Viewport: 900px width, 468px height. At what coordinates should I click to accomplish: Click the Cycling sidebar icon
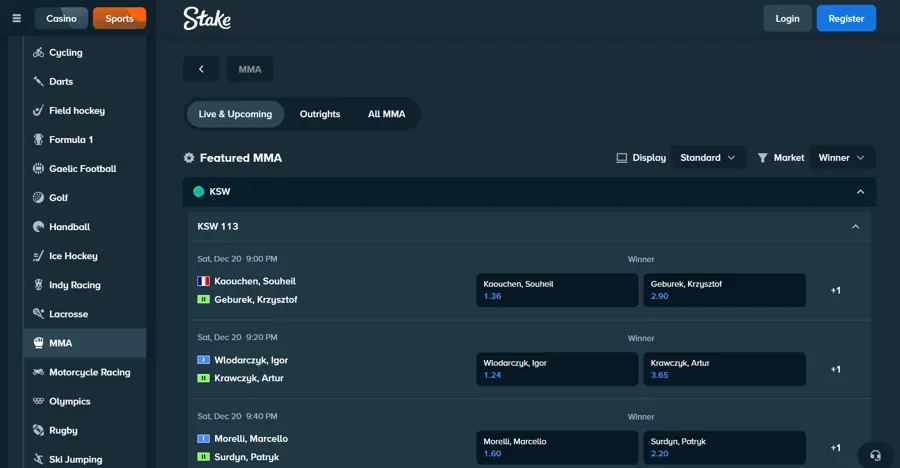tap(38, 52)
